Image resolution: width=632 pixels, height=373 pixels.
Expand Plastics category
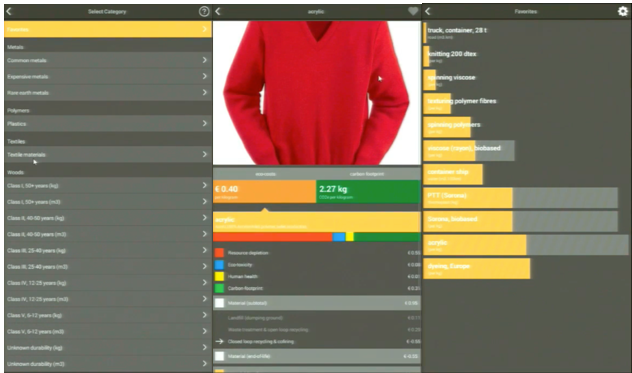108,123
